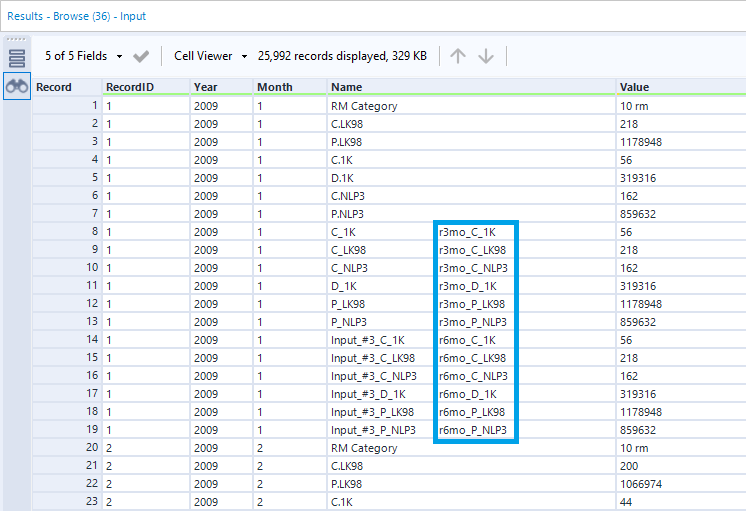Click the up arrow previous record icon

pyautogui.click(x=458, y=56)
